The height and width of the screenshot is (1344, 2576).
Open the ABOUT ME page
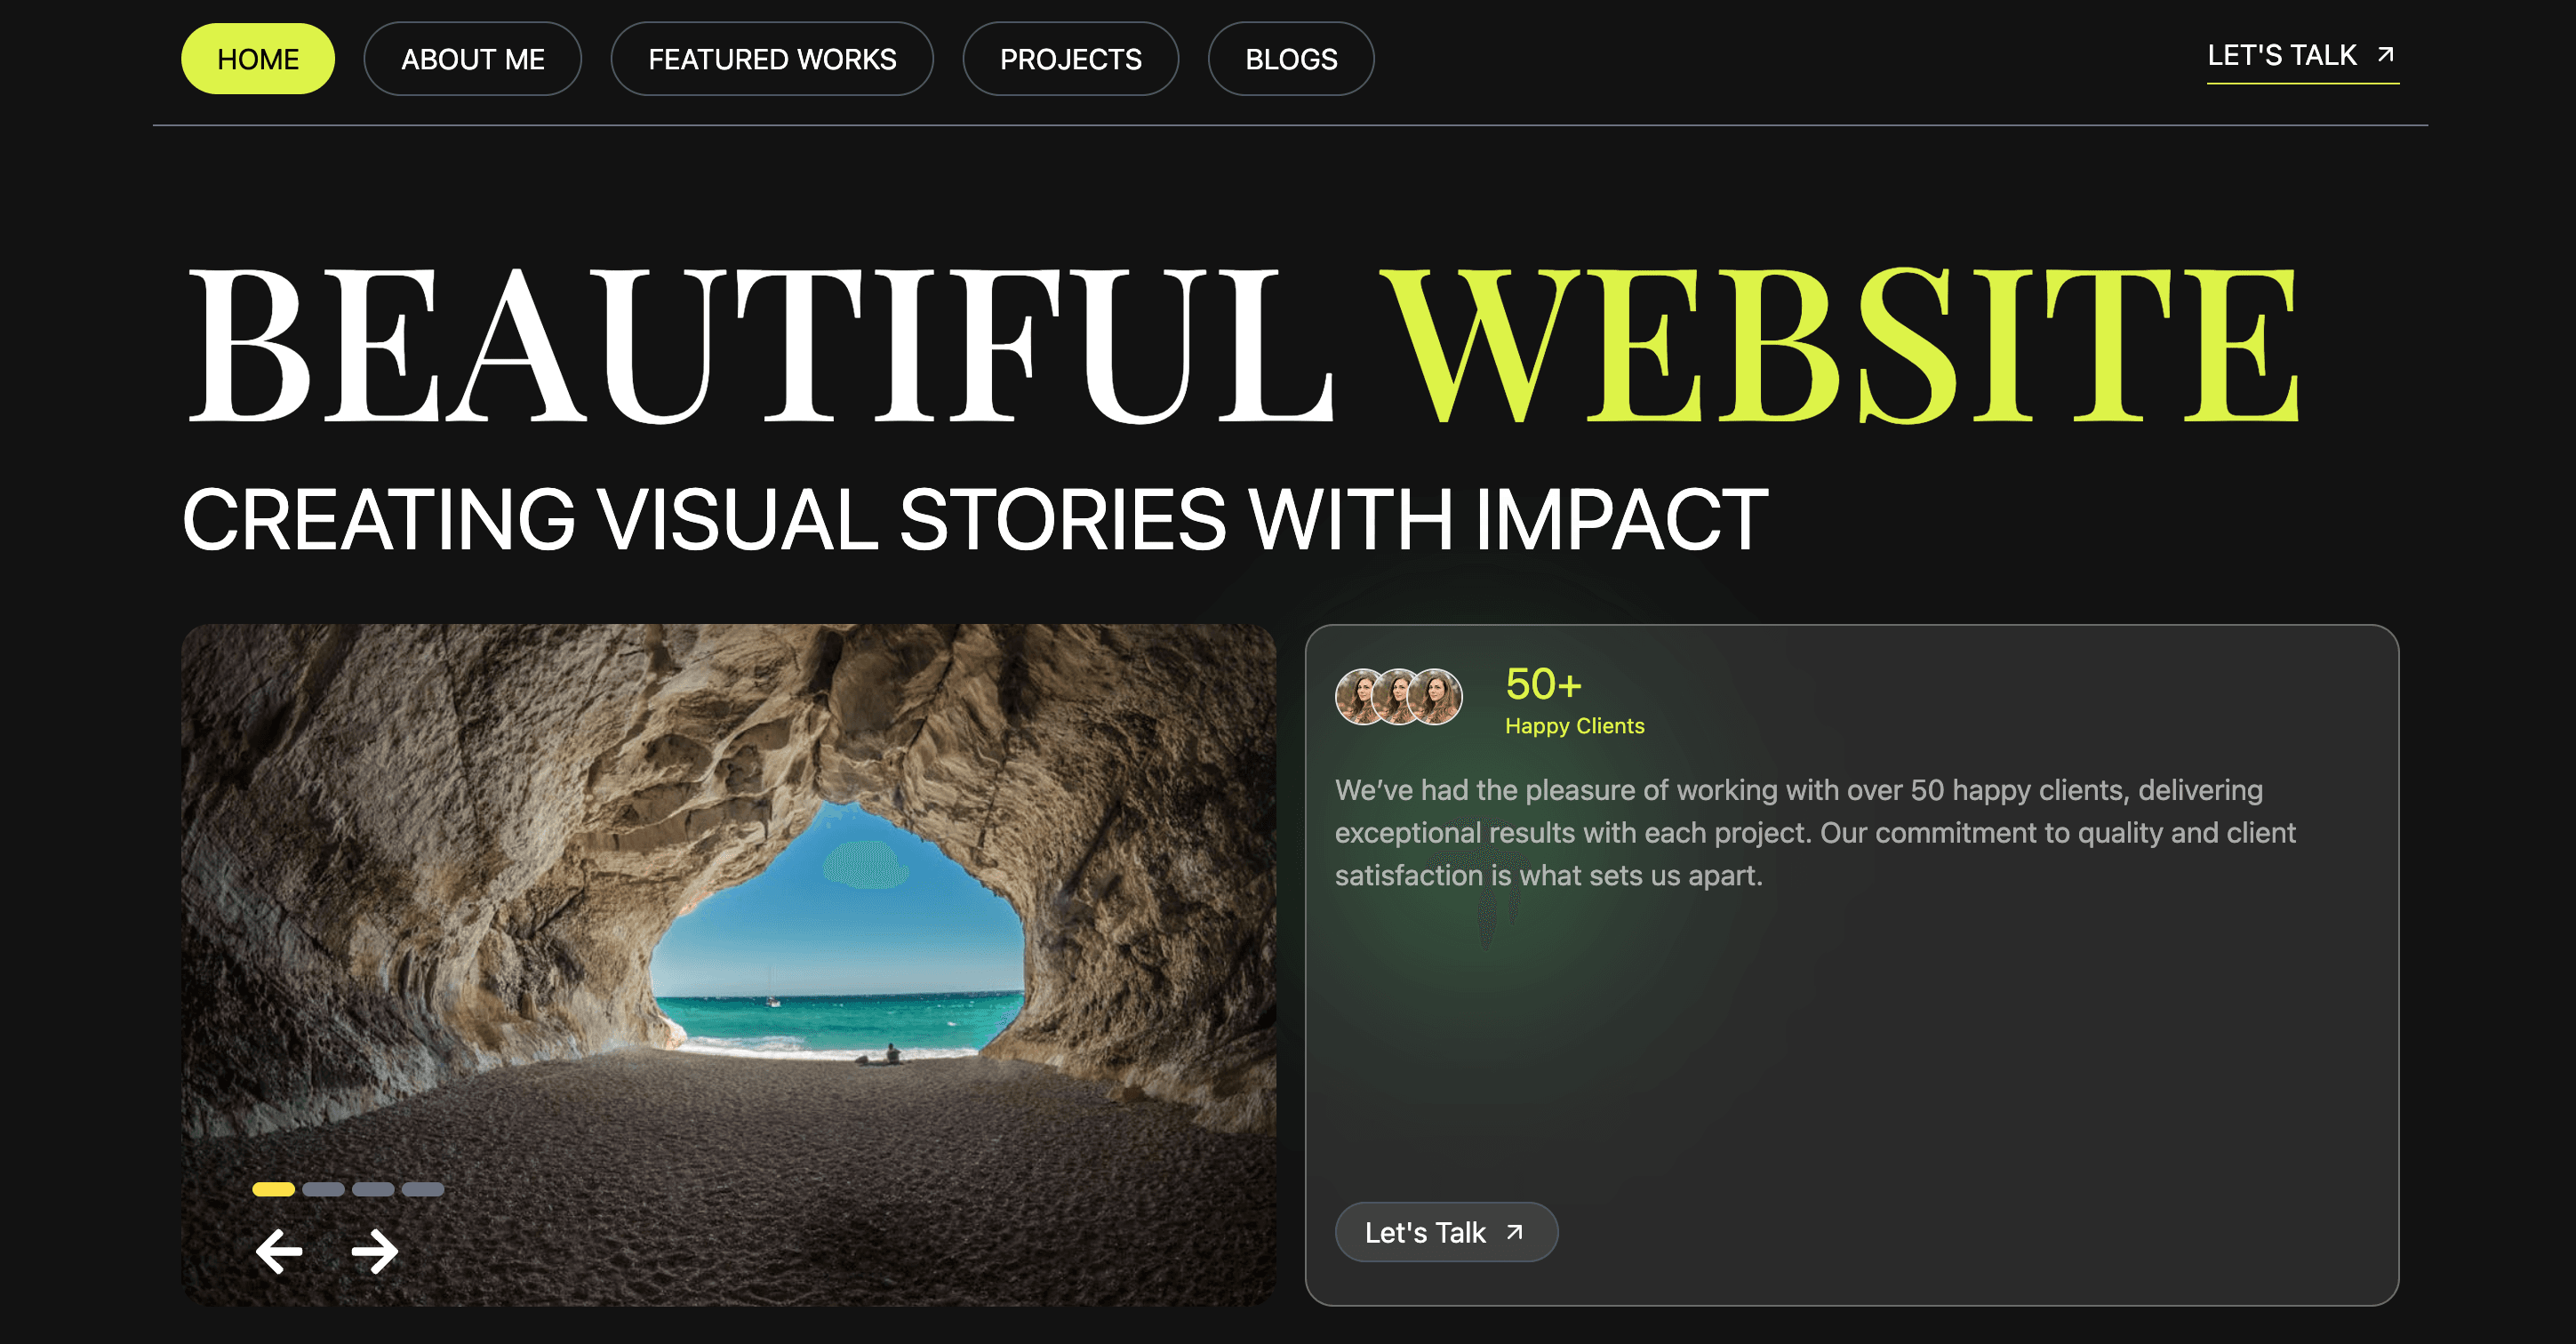[472, 59]
